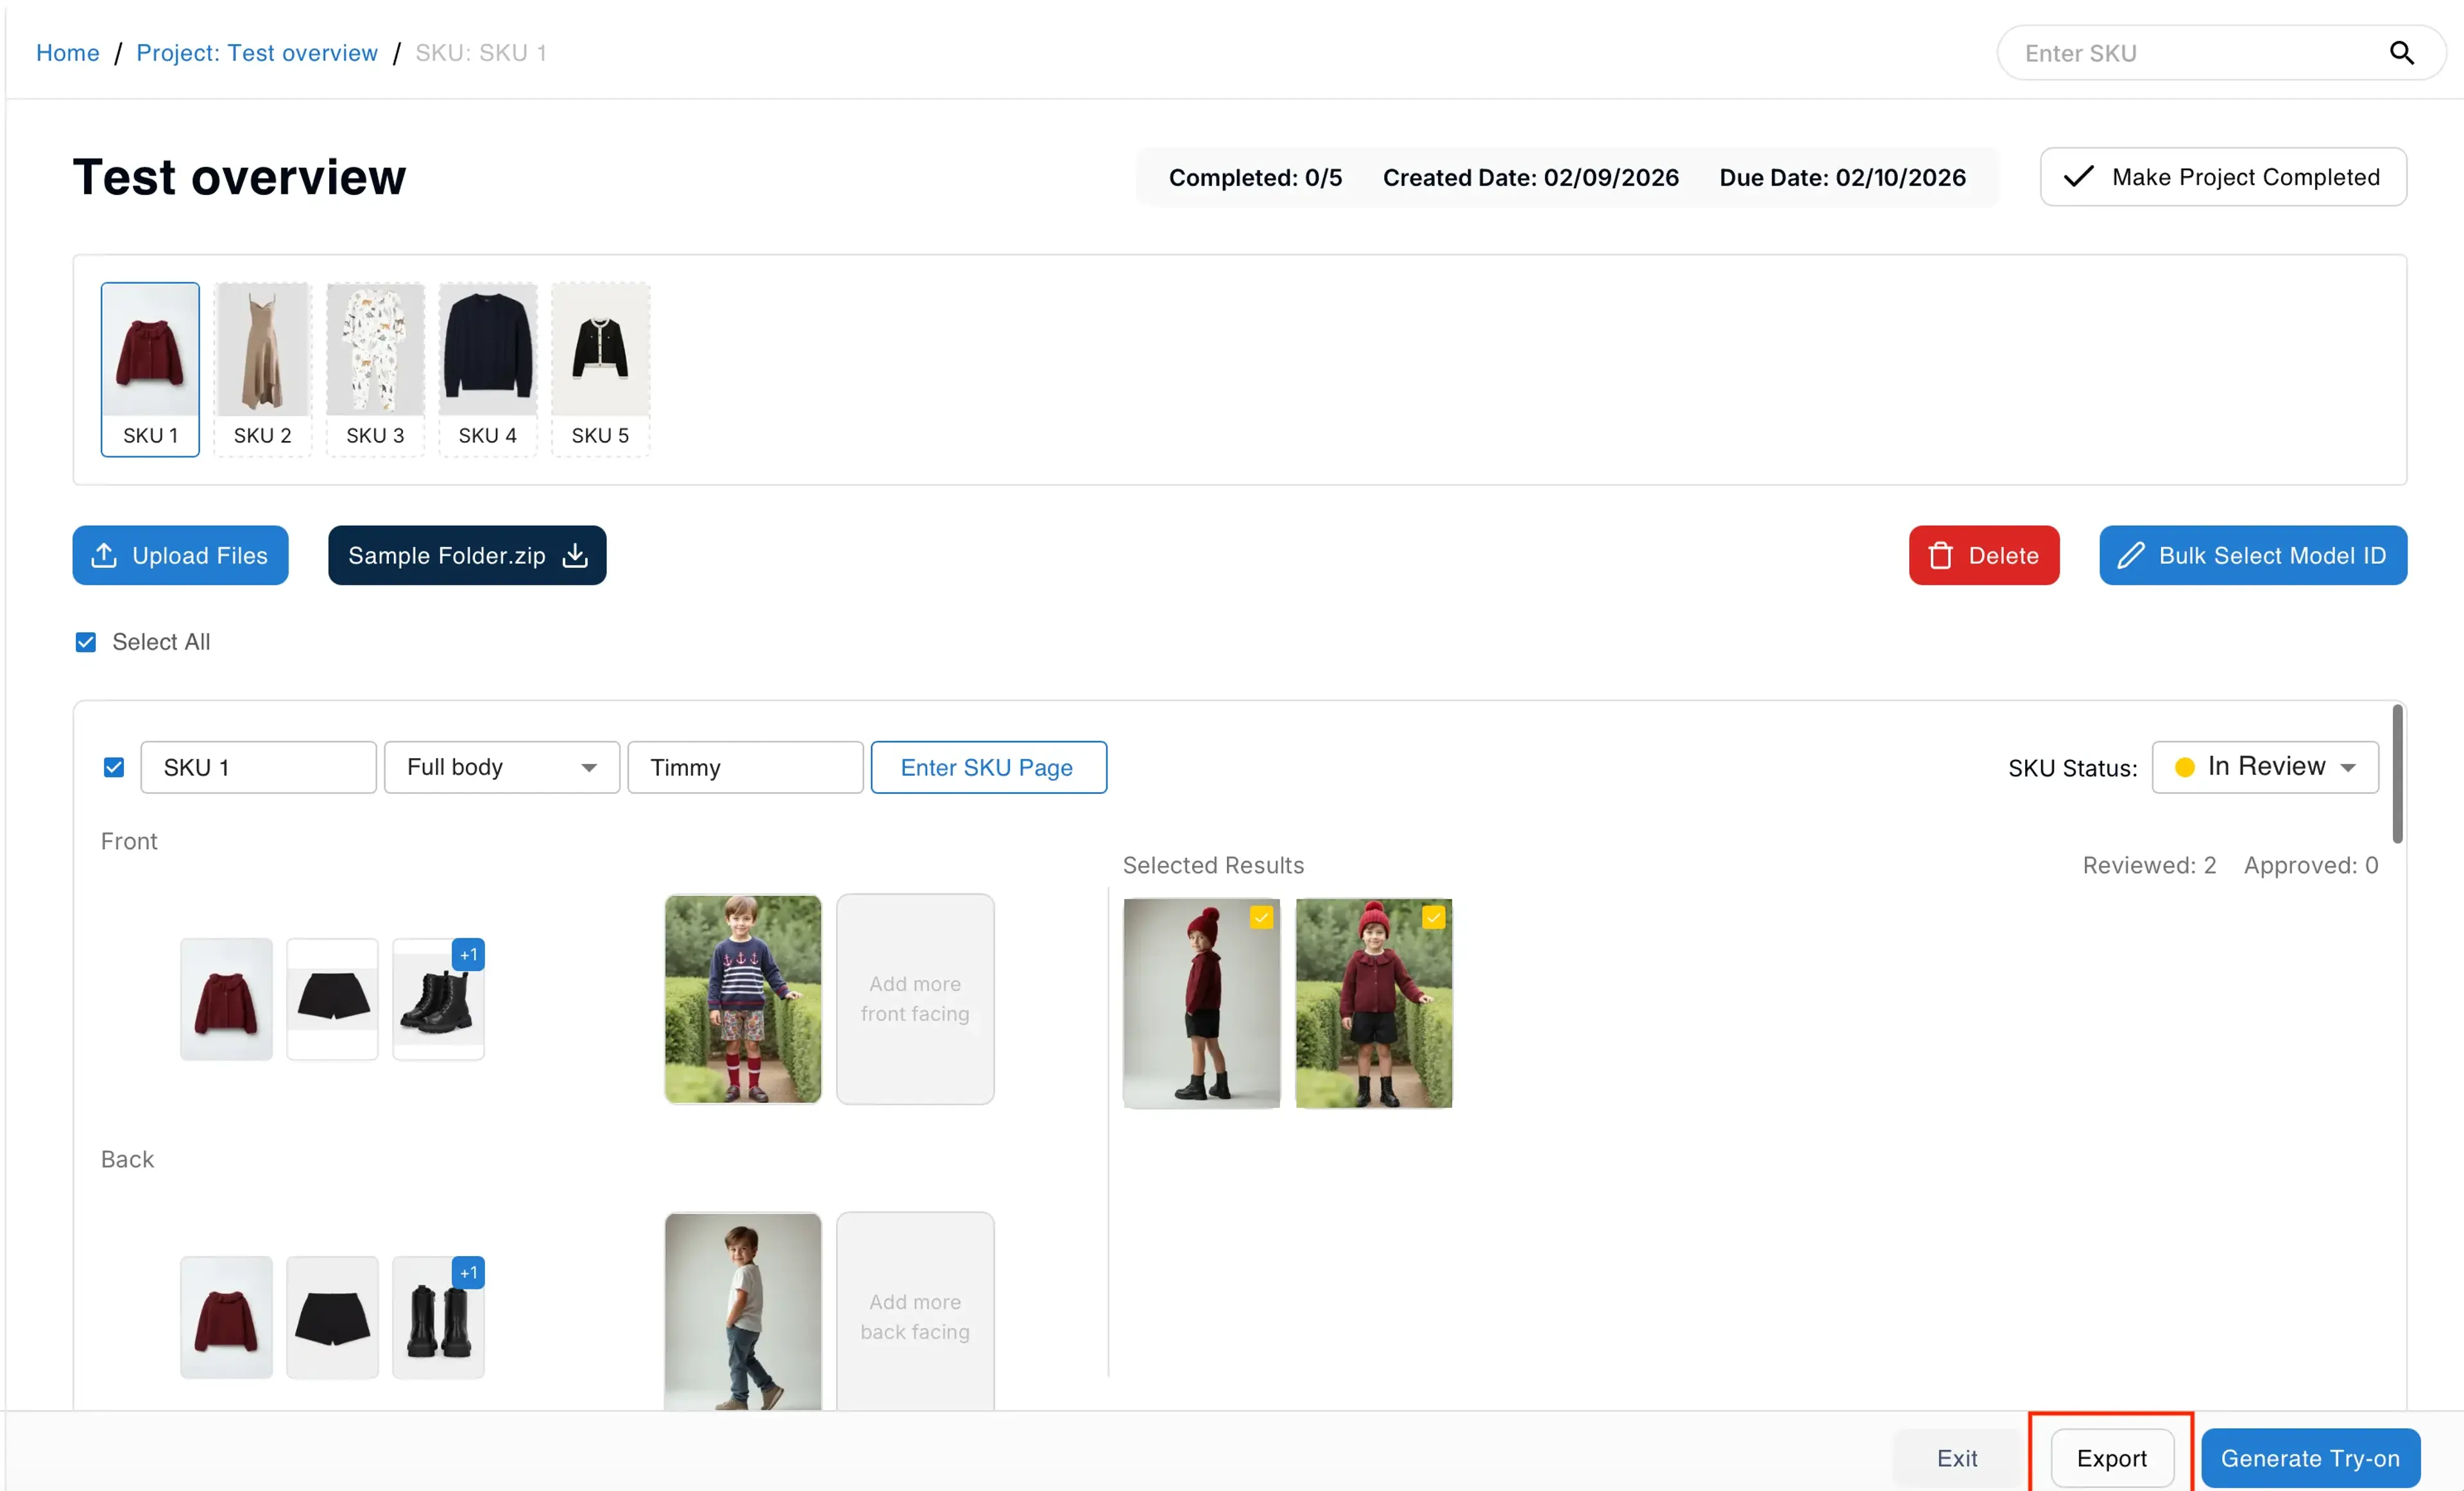Open the Back maroon cardigan thumbnail
This screenshot has height=1491, width=2464.
pos(226,1317)
